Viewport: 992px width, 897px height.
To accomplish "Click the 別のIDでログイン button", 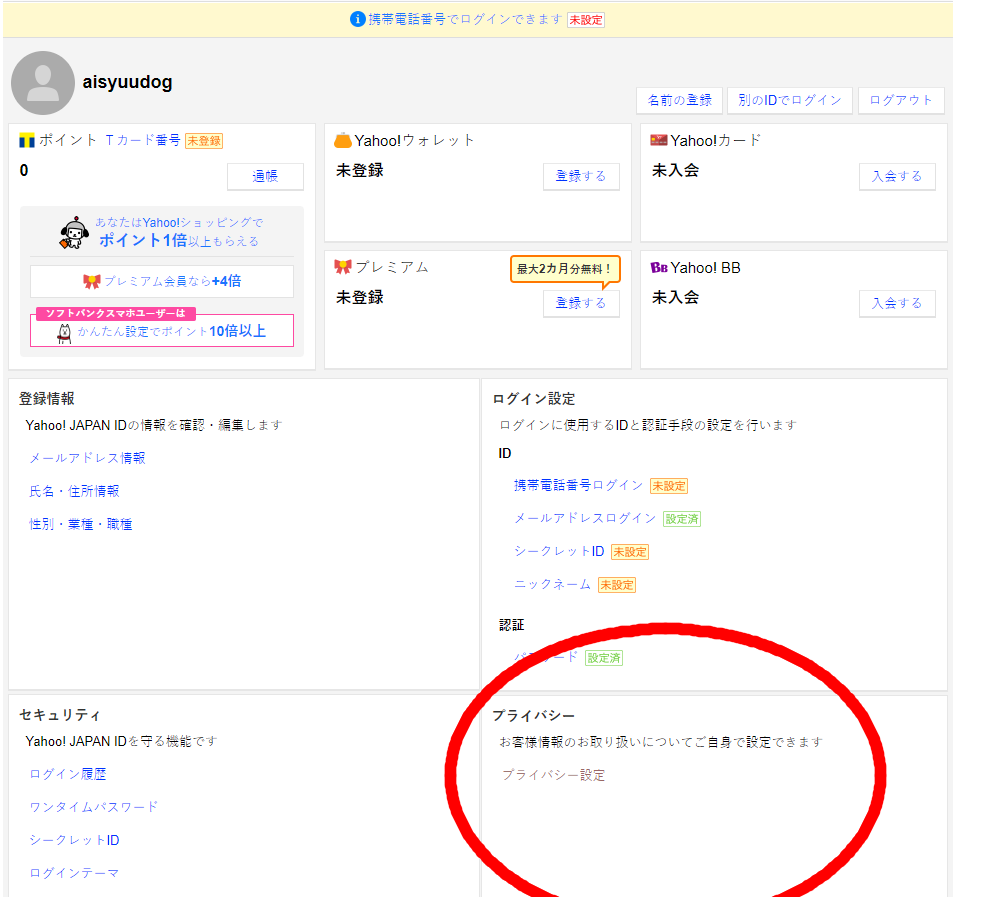I will coord(790,100).
